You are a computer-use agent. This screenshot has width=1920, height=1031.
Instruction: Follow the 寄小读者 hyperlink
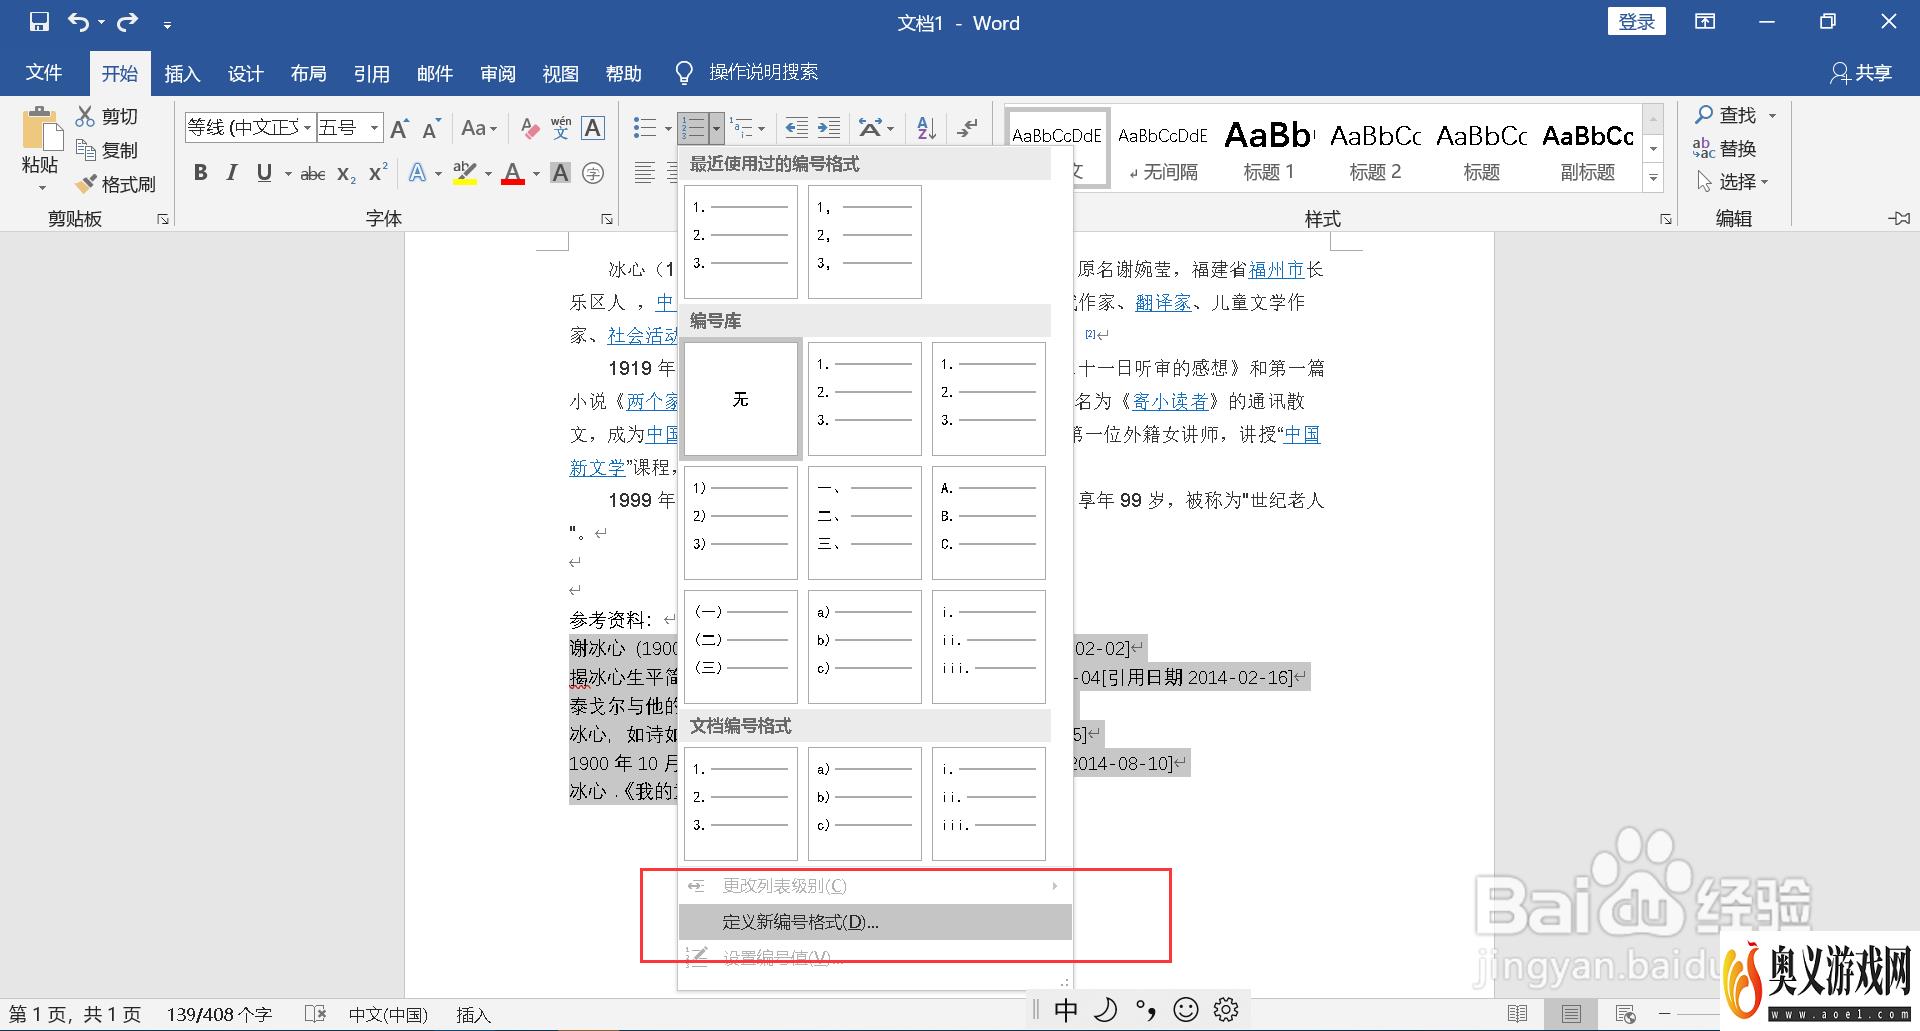1170,401
